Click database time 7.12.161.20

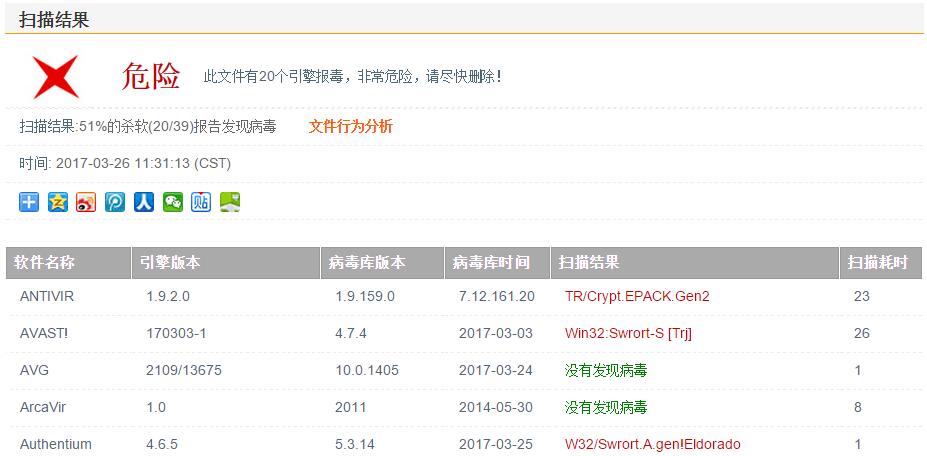(x=497, y=296)
